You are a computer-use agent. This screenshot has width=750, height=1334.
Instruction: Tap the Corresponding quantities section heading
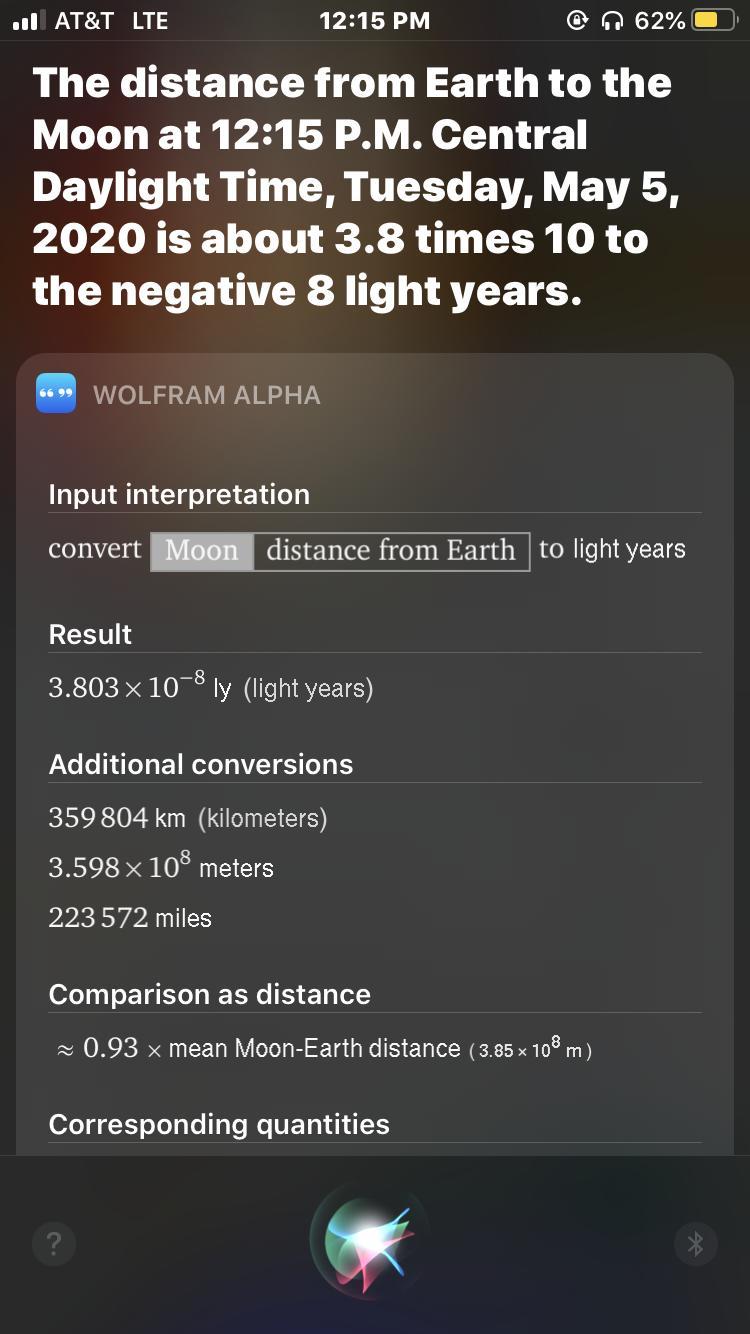[x=219, y=1124]
